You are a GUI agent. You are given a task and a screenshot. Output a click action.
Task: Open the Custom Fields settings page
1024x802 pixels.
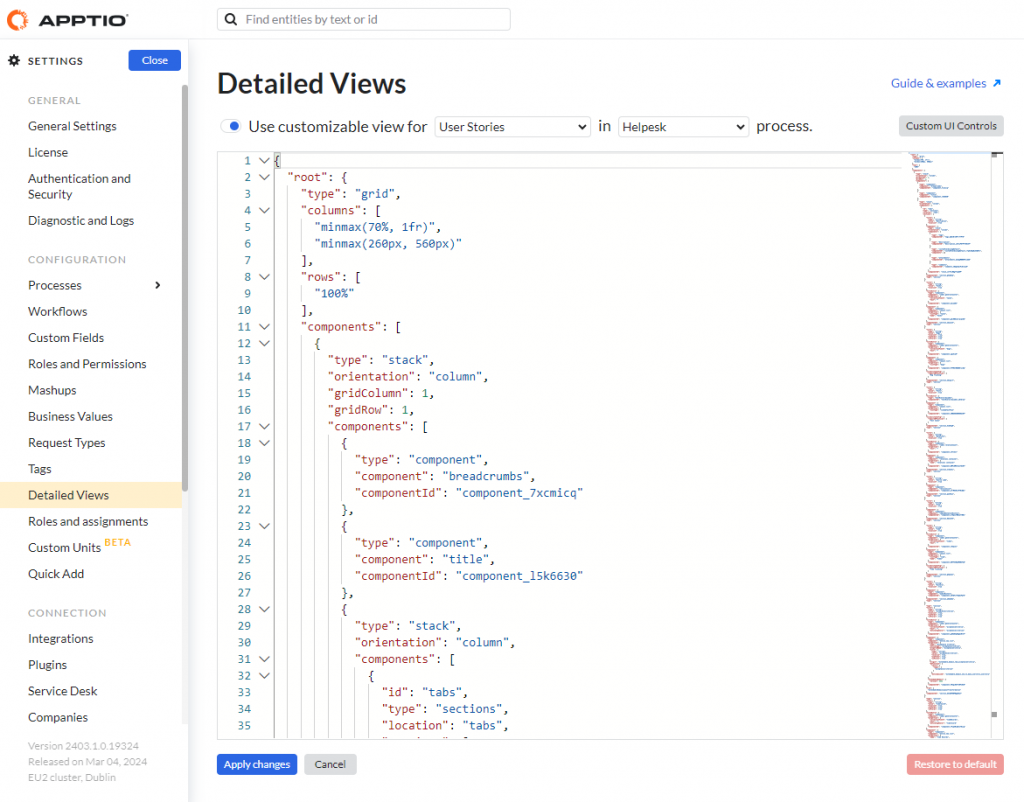pyautogui.click(x=66, y=338)
